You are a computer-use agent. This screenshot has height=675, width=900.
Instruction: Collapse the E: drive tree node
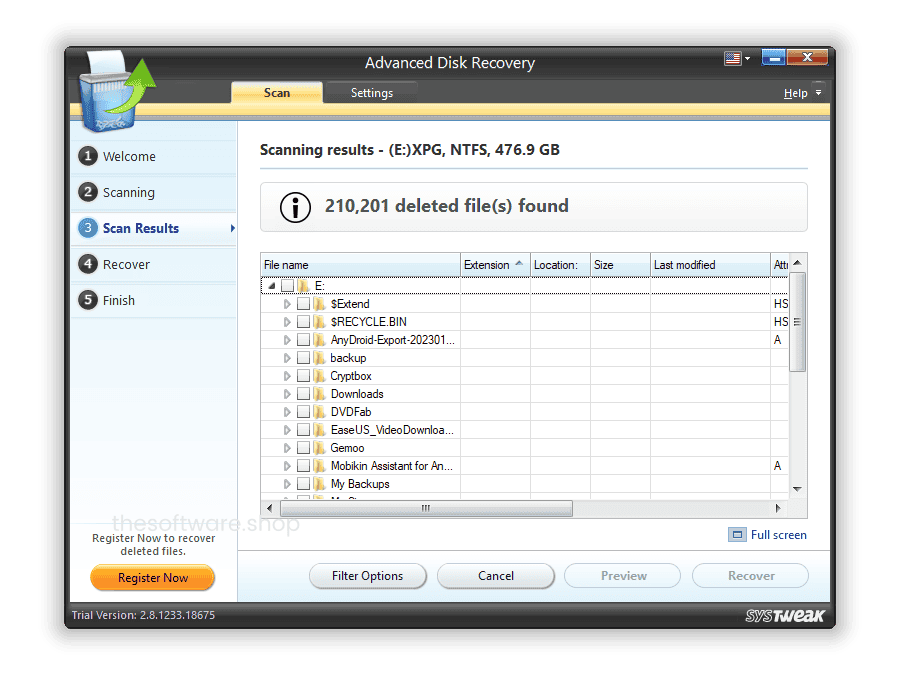271,285
